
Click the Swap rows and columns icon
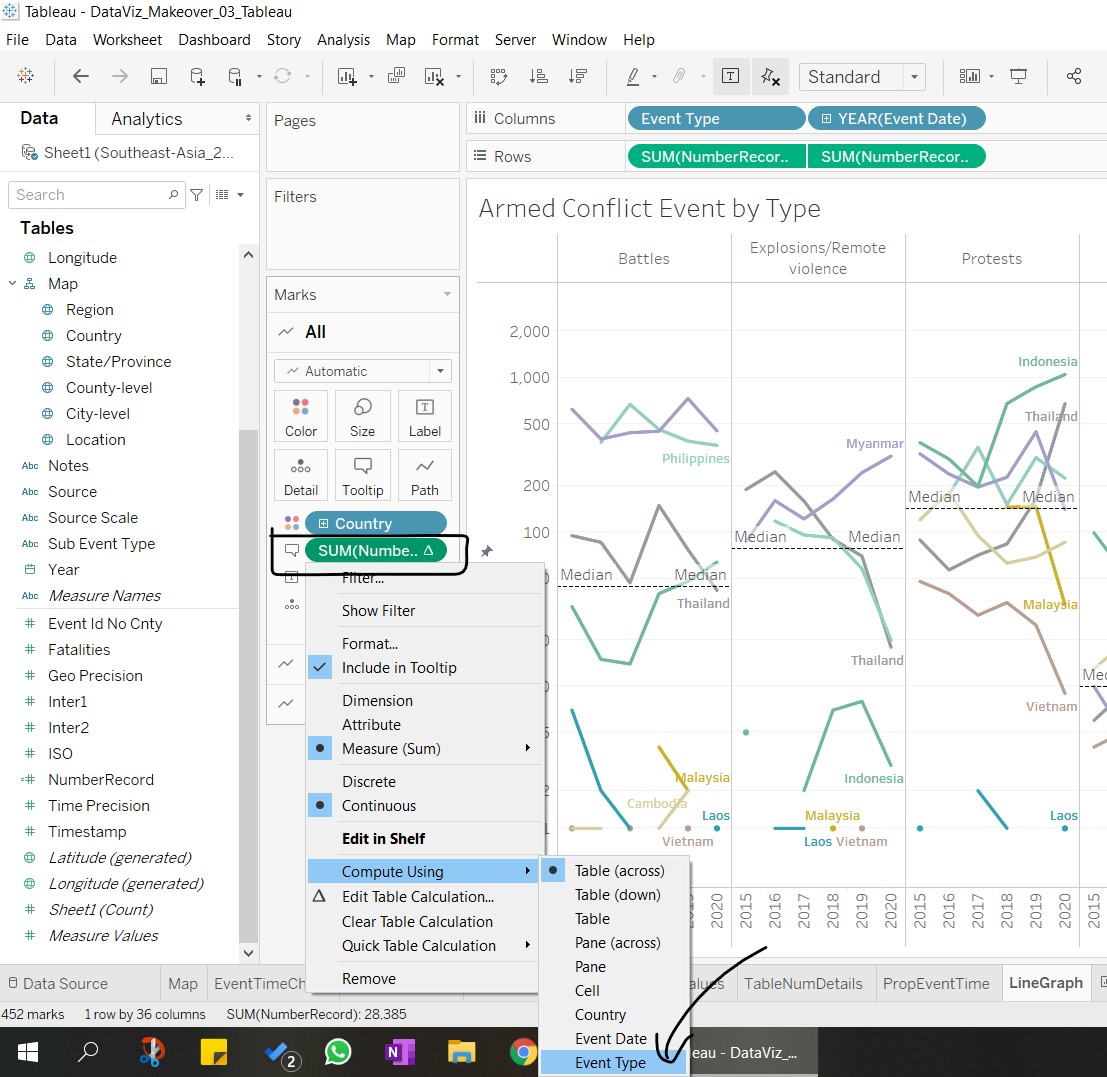(x=498, y=77)
